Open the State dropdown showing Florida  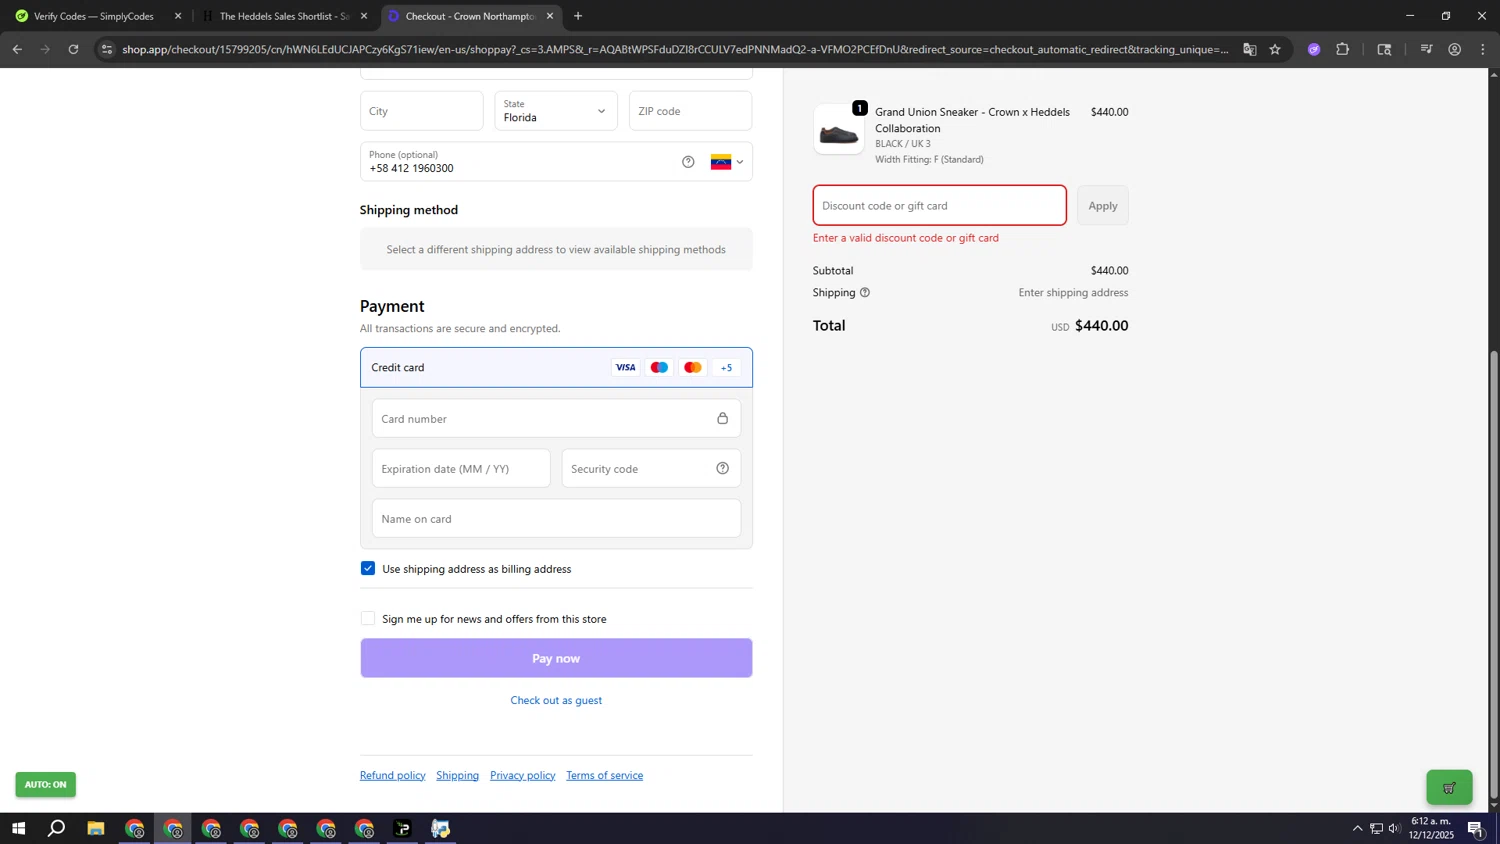(556, 111)
